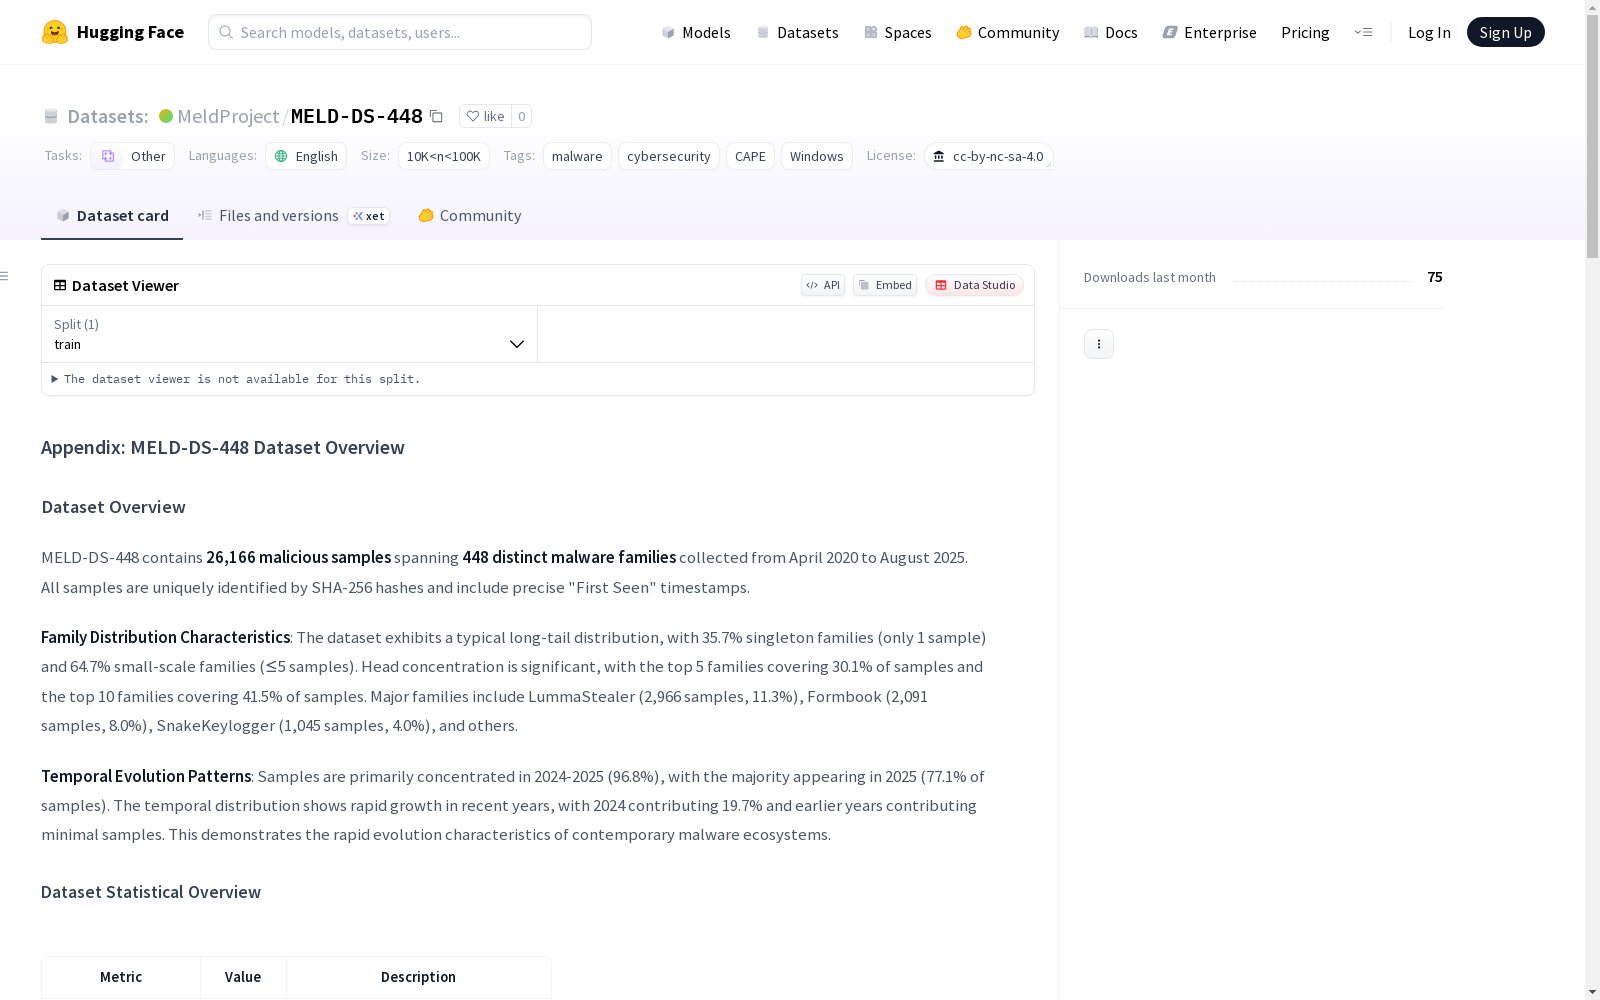Viewport: 1600px width, 1000px height.
Task: Click the Value column header
Action: click(x=243, y=977)
